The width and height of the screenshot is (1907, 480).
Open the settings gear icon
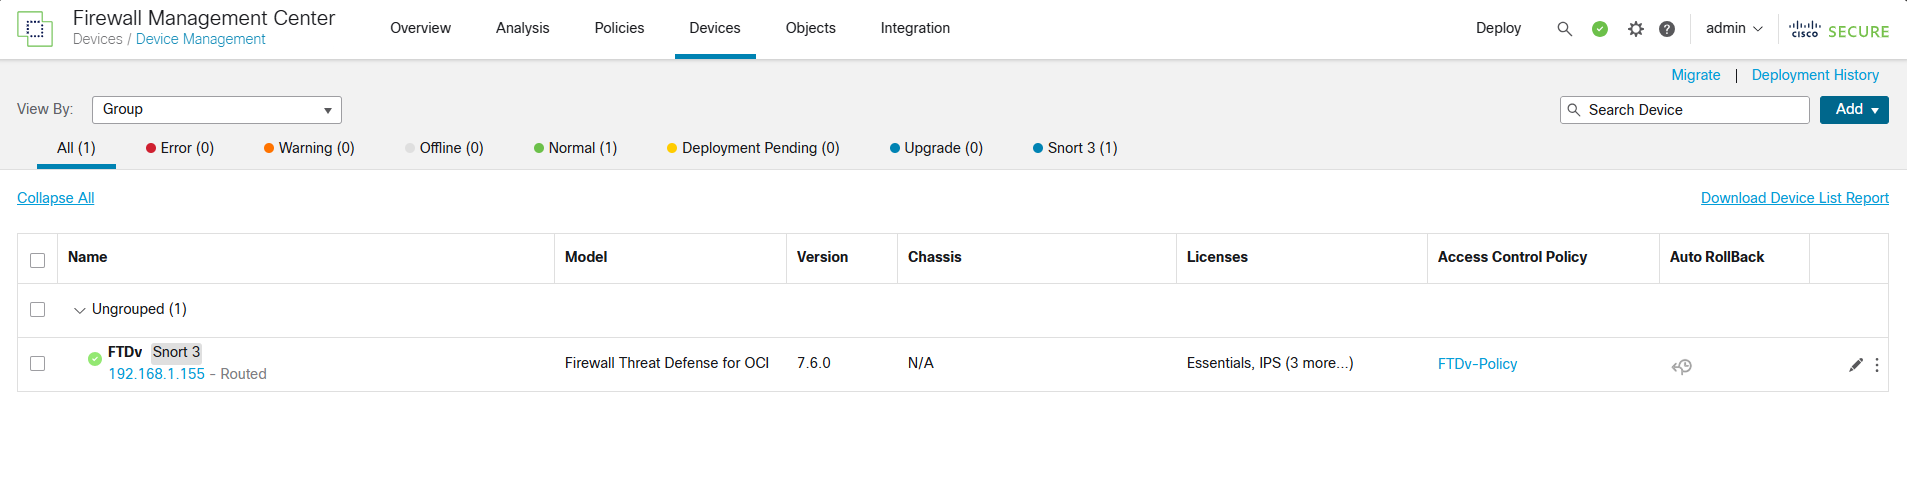coord(1636,29)
